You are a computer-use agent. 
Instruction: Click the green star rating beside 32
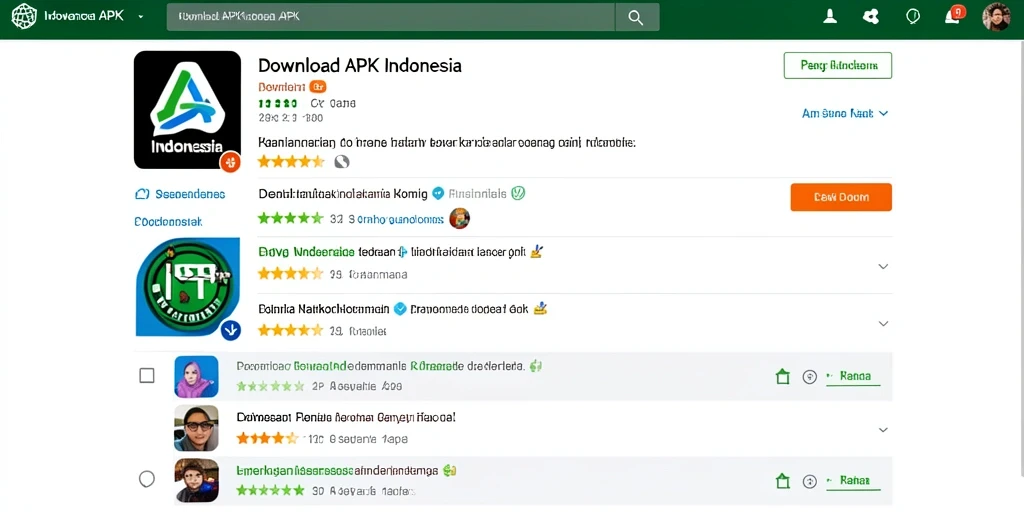click(291, 218)
